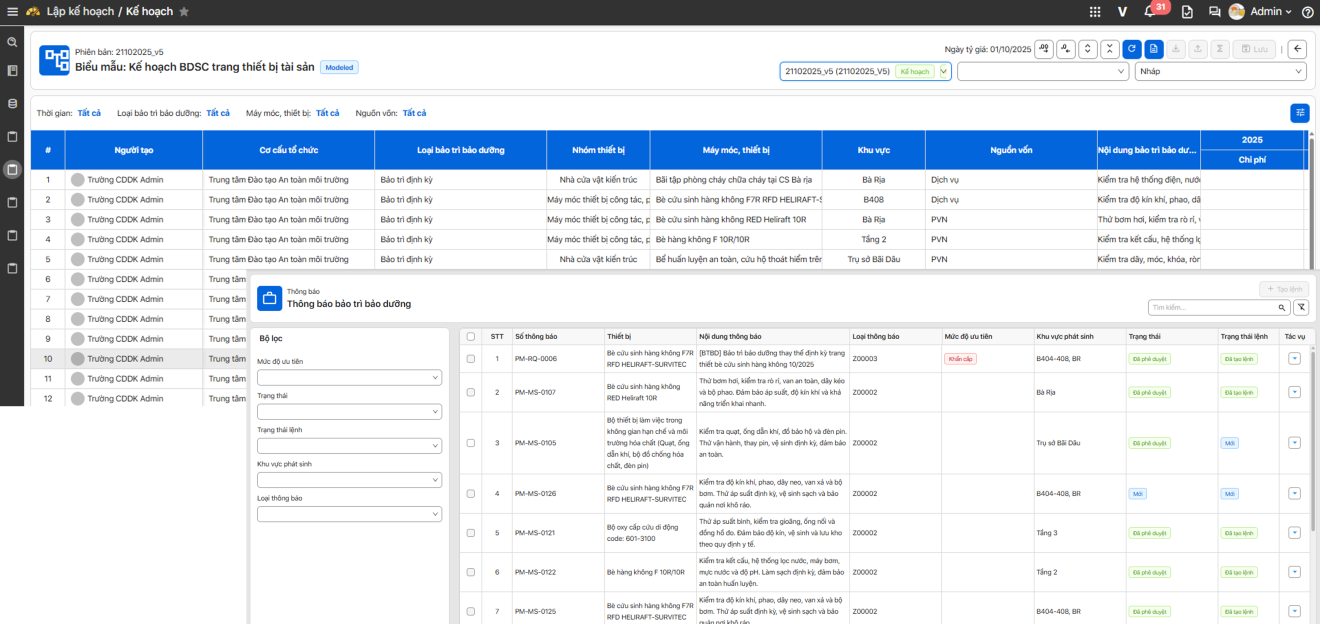Click the database icon in left sidebar
Viewport: 1320px width, 624px height.
click(12, 103)
